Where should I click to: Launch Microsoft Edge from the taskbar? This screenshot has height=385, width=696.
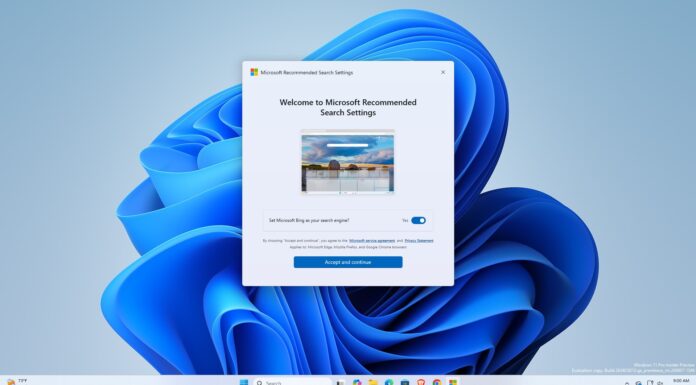pos(389,382)
